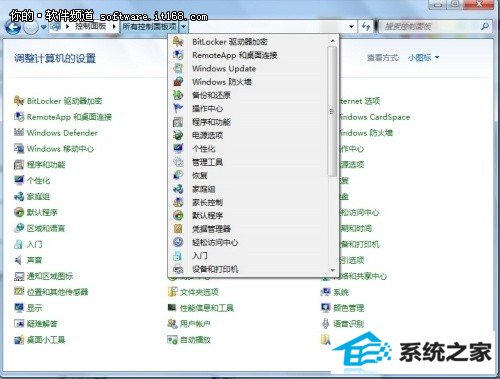The image size is (500, 379).
Task: Open the 网络和共享中心 link
Action: (363, 276)
